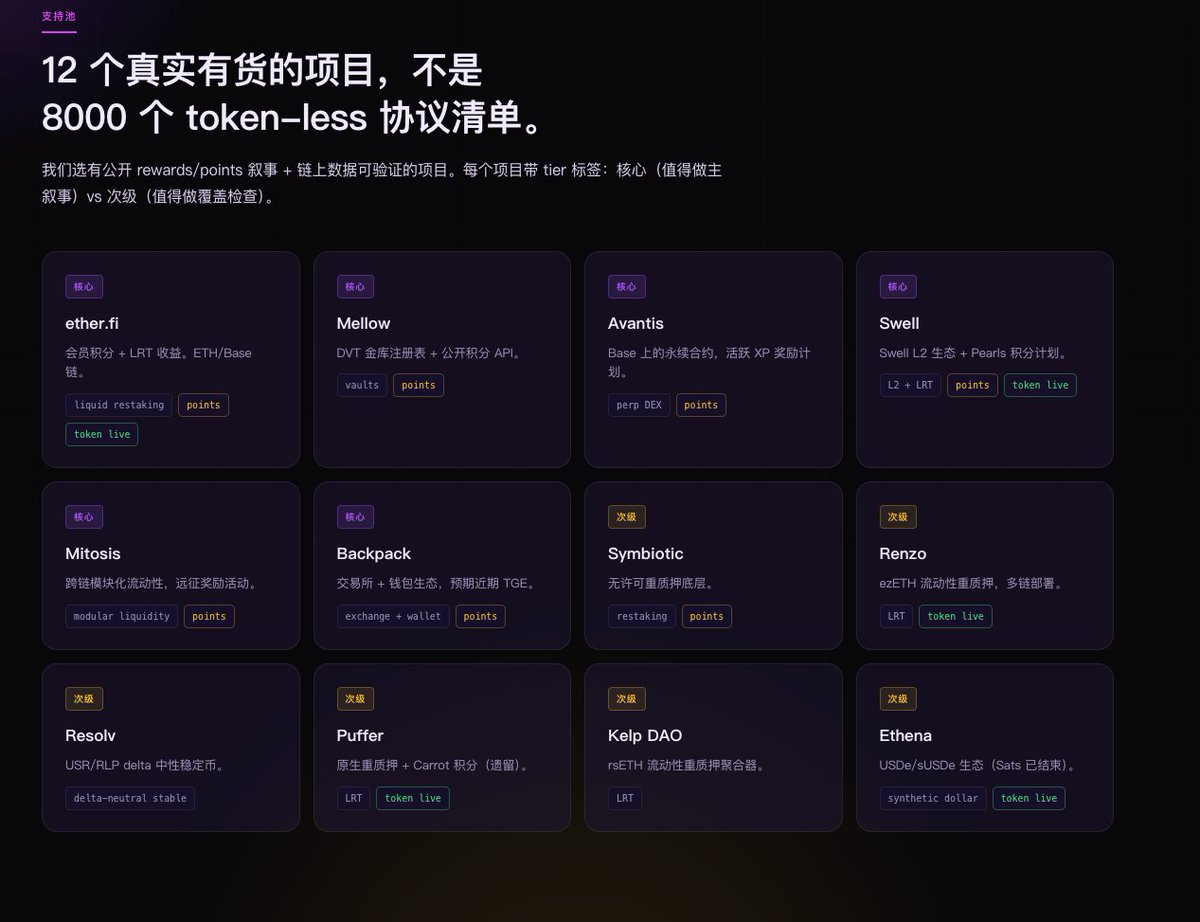Open the Mellow project card title
The image size is (1200, 922).
363,323
